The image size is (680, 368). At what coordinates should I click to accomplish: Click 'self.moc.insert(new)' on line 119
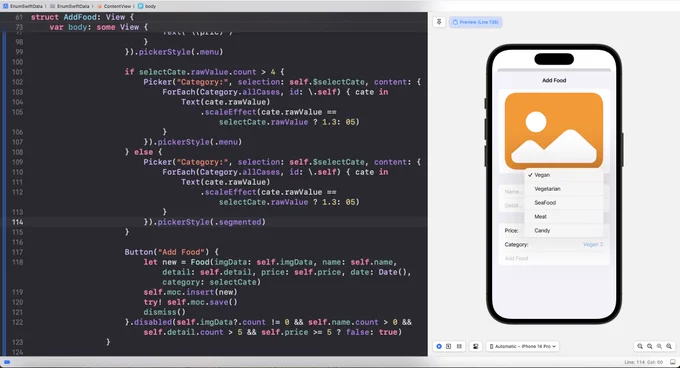[x=190, y=292]
